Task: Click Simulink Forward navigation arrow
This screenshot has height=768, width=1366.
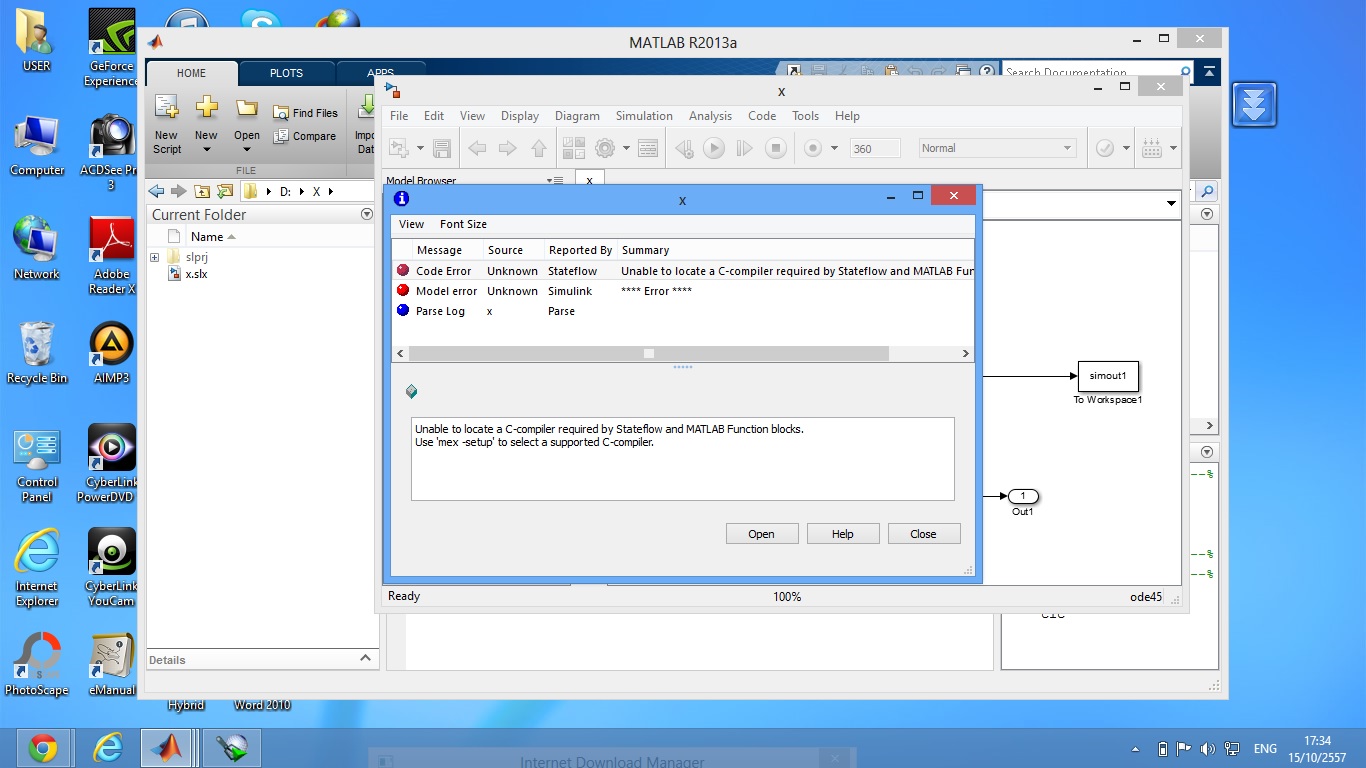Action: tap(508, 148)
